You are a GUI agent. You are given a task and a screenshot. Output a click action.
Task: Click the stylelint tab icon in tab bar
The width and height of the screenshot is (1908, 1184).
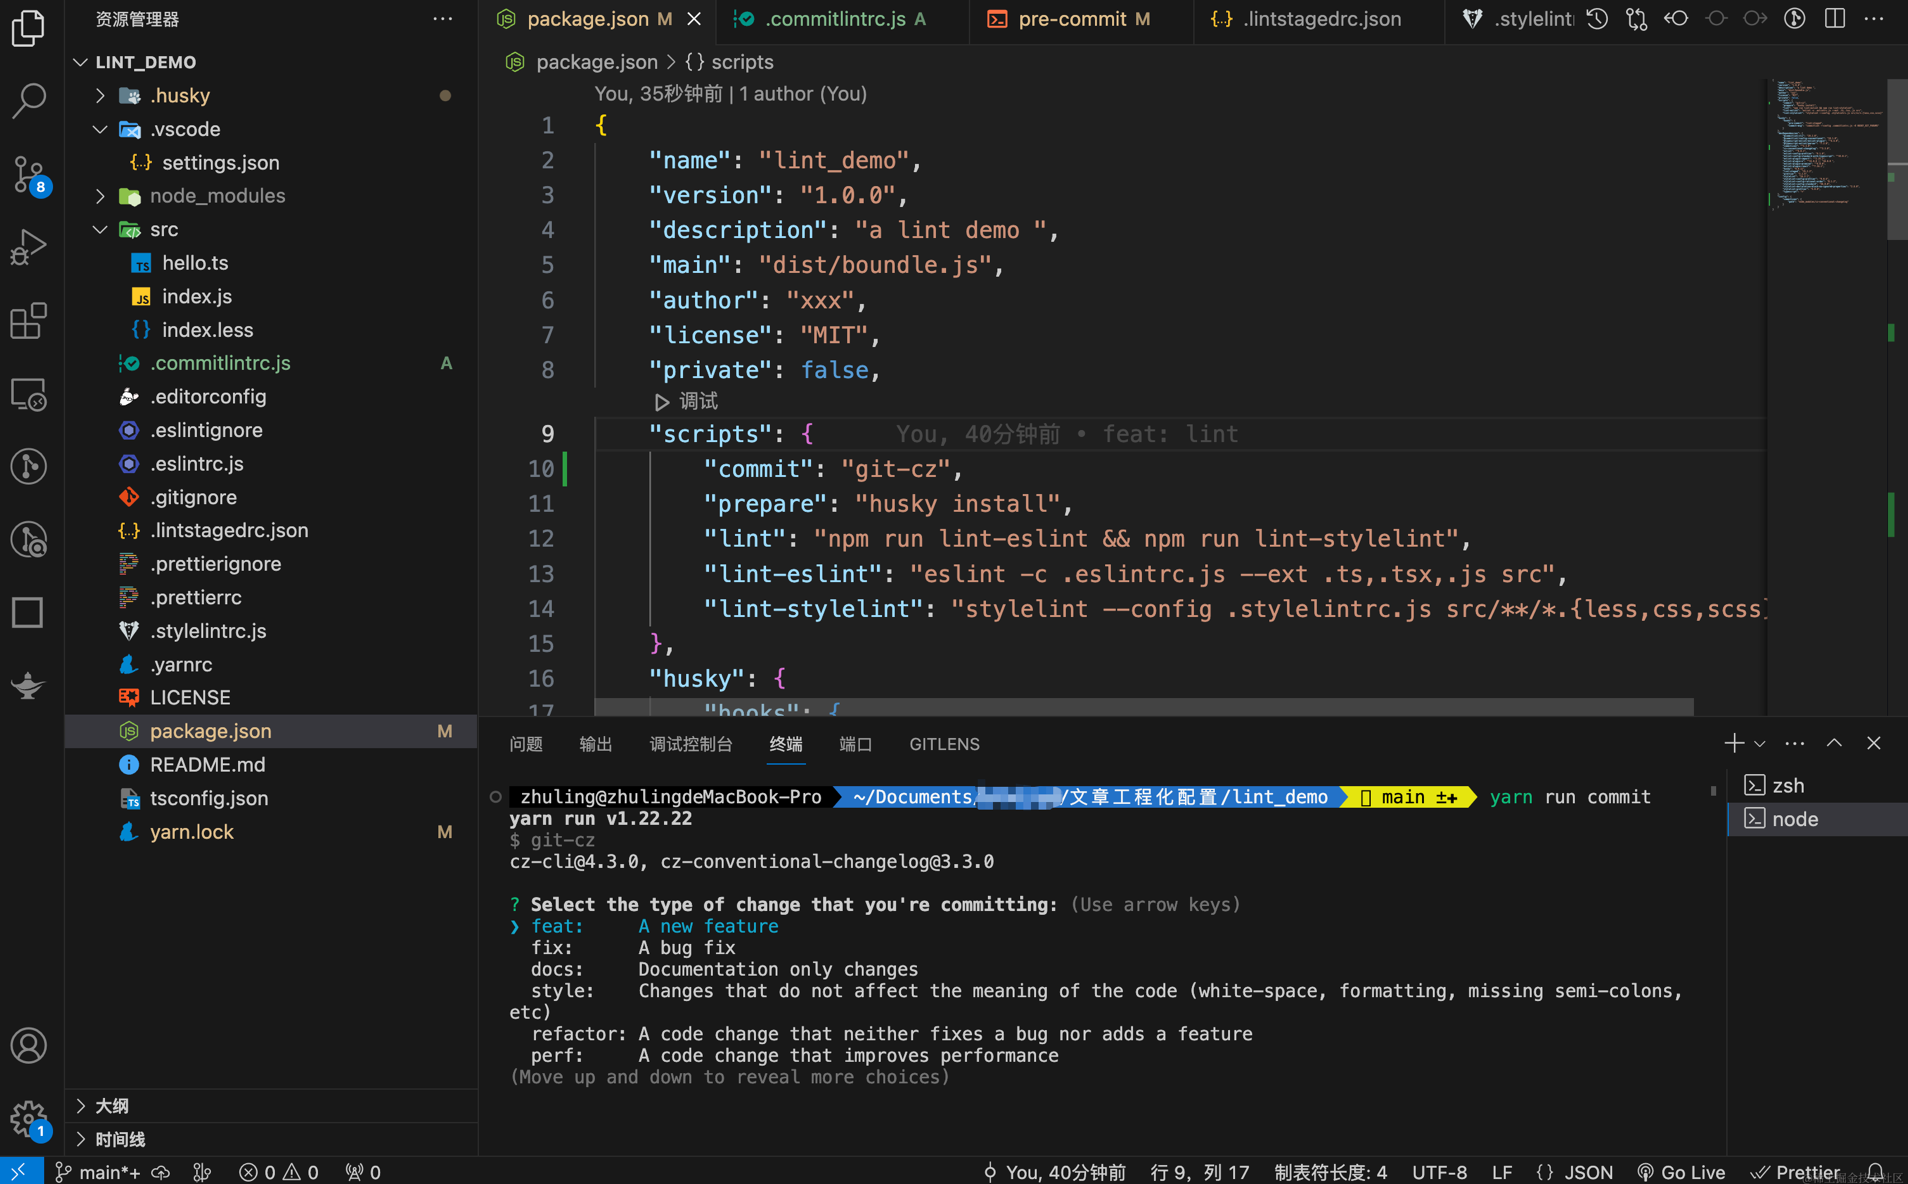click(1472, 19)
